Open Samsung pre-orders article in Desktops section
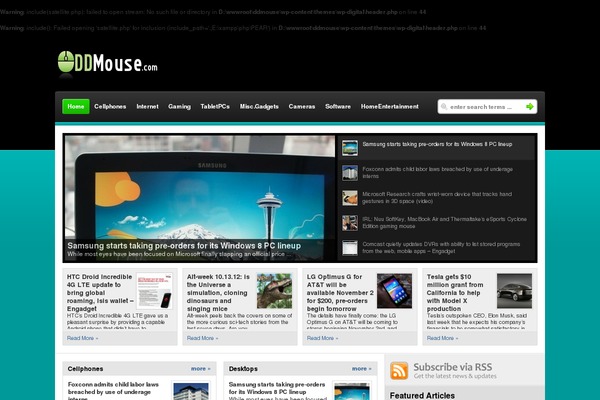Image resolution: width=600 pixels, height=400 pixels. tap(277, 388)
